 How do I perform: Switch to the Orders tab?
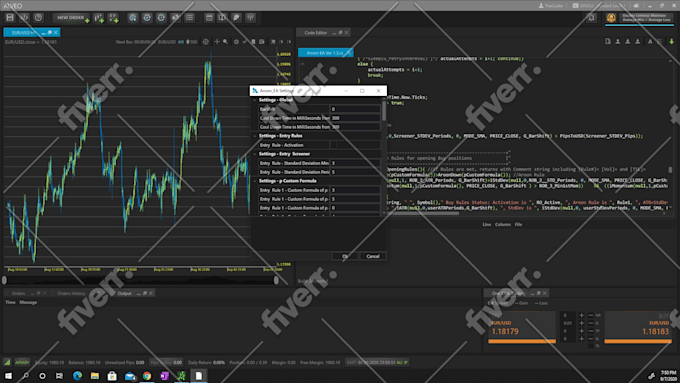(19, 294)
